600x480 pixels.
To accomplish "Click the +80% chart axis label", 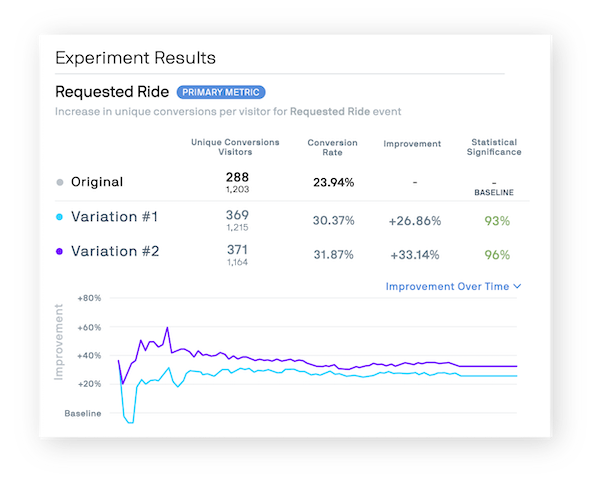I will click(89, 298).
